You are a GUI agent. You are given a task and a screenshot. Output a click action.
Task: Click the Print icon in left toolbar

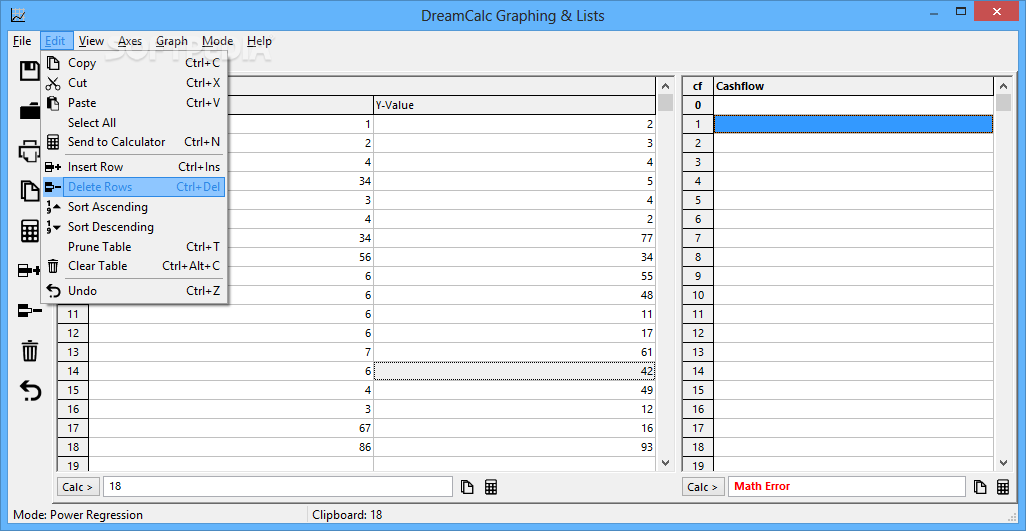(30, 152)
